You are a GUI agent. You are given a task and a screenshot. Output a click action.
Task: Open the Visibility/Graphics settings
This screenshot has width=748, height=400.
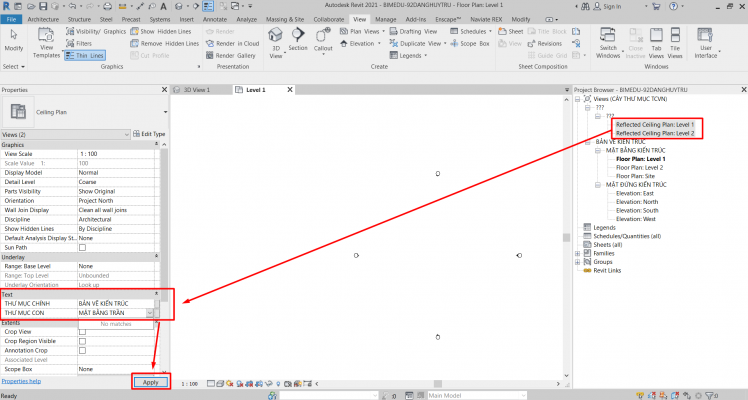95,31
